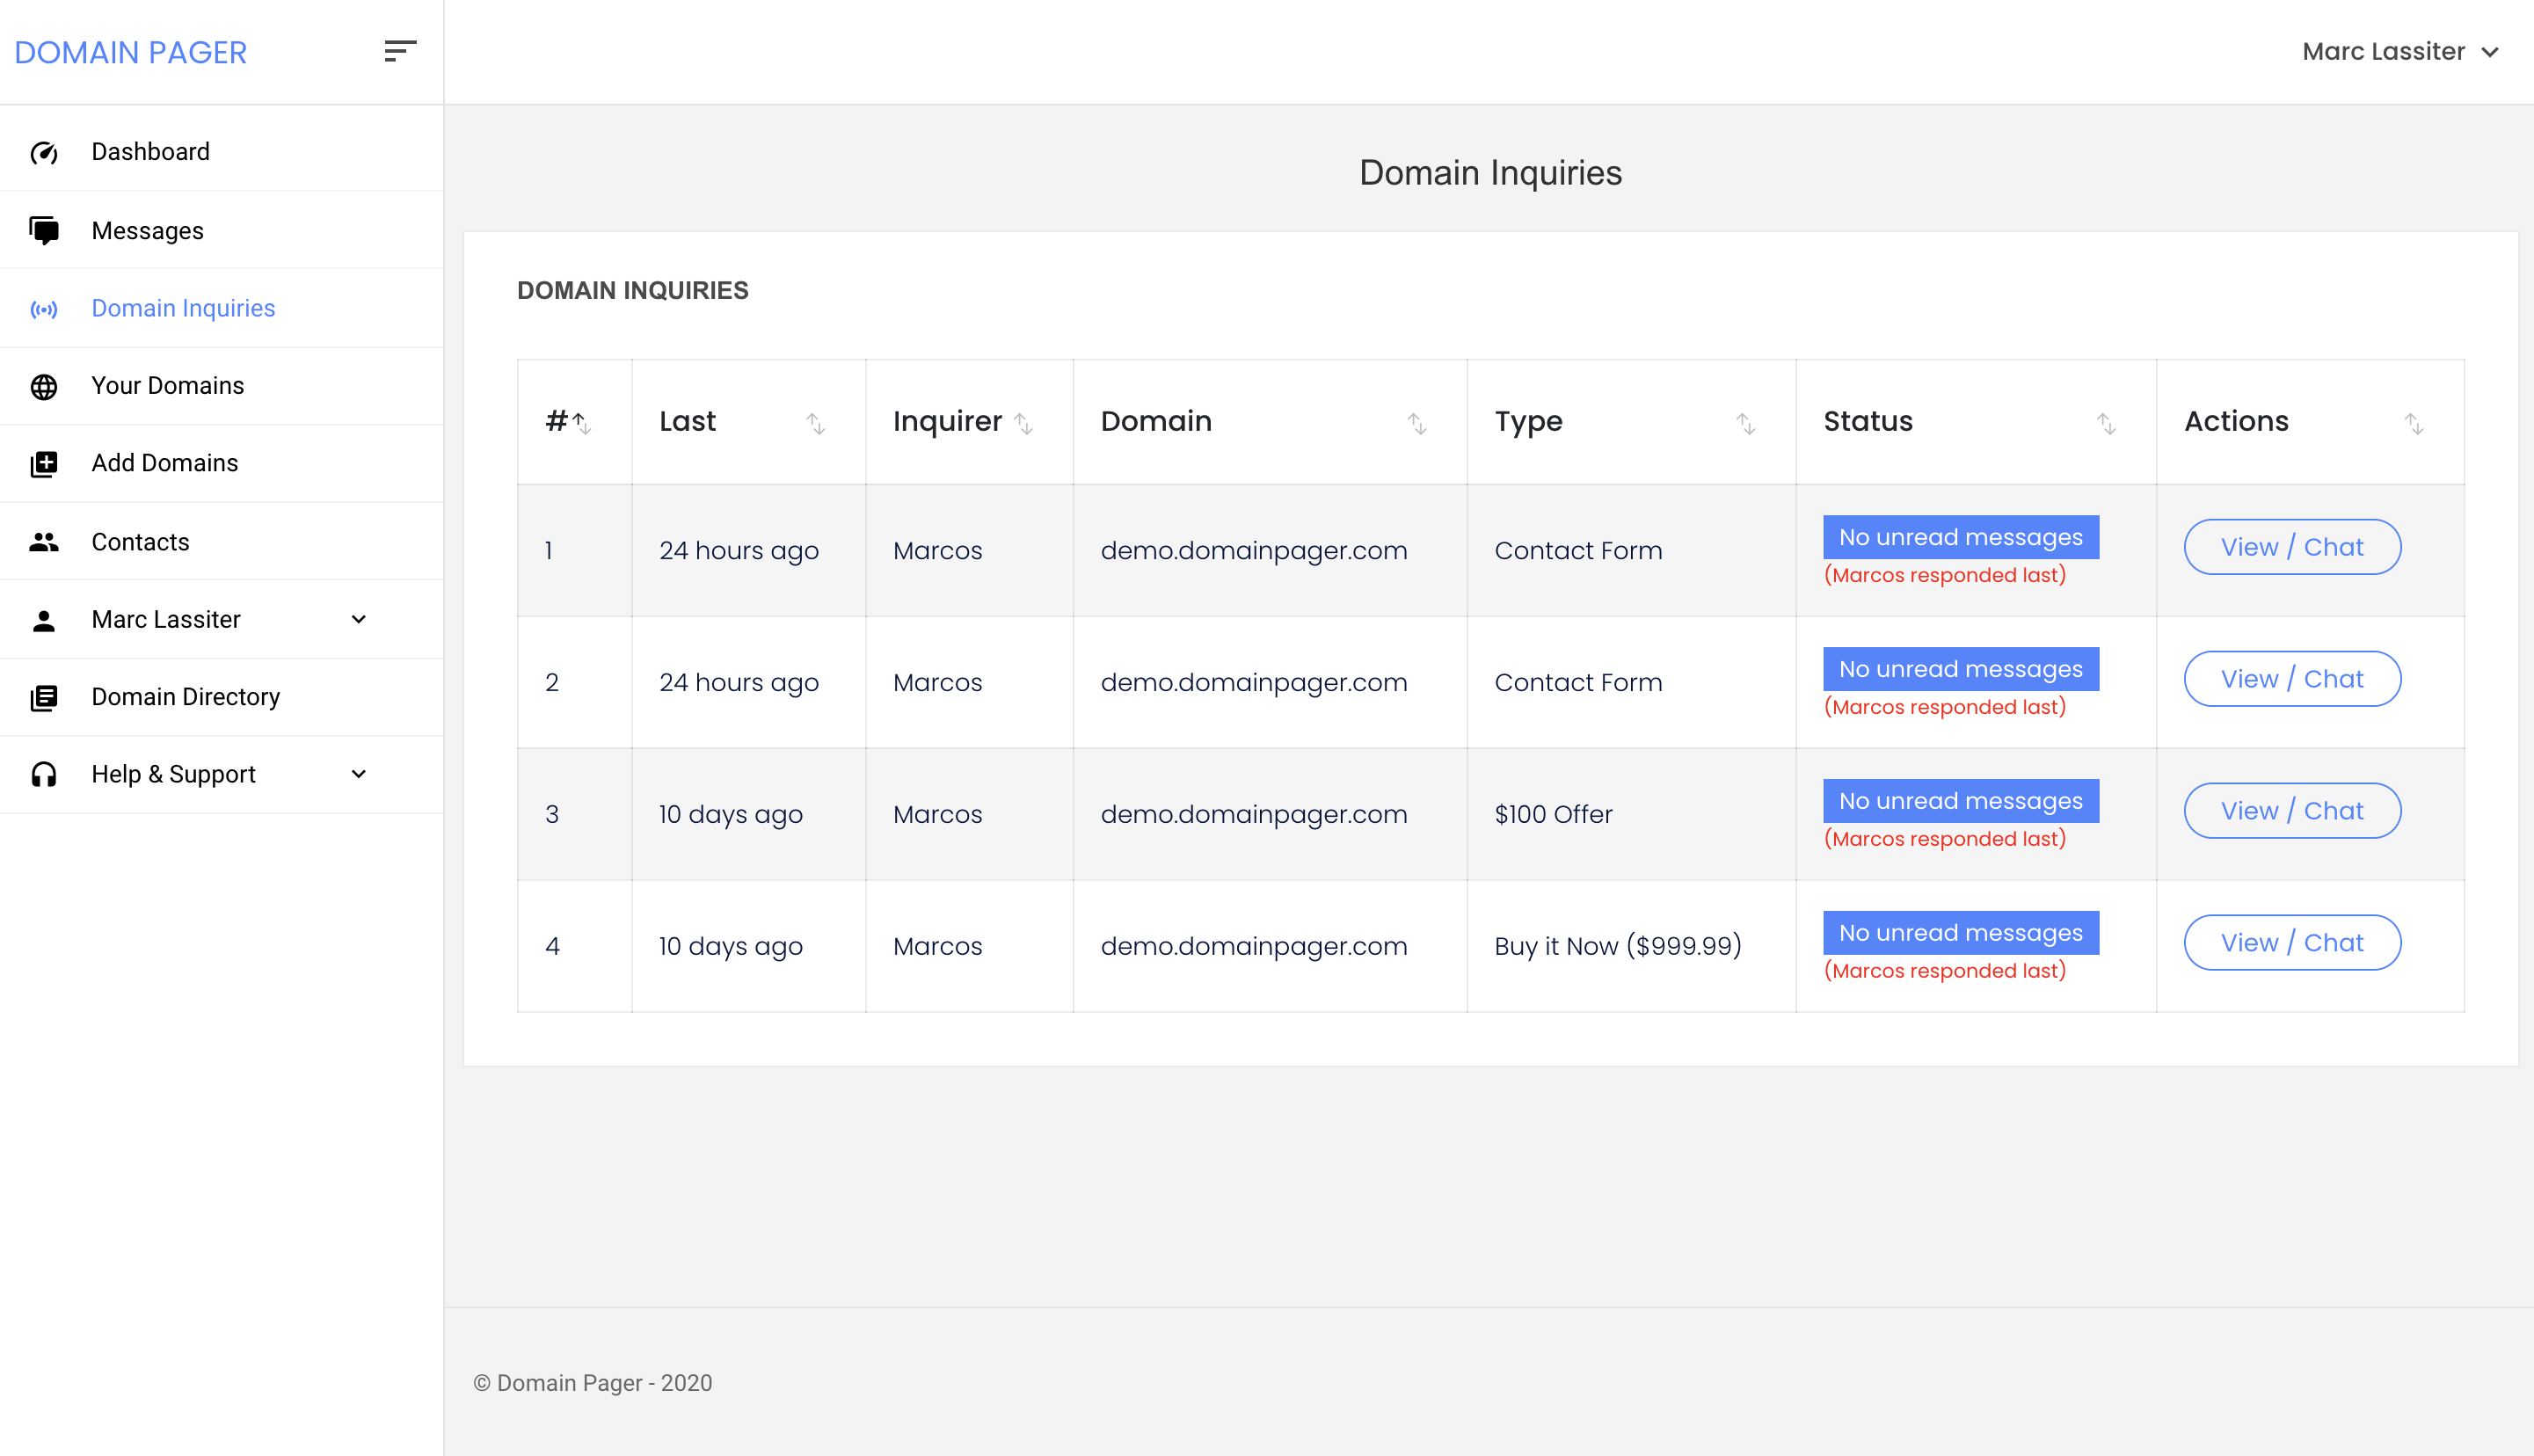The image size is (2534, 1456).
Task: Click the Help & Support headphones icon
Action: 44,773
